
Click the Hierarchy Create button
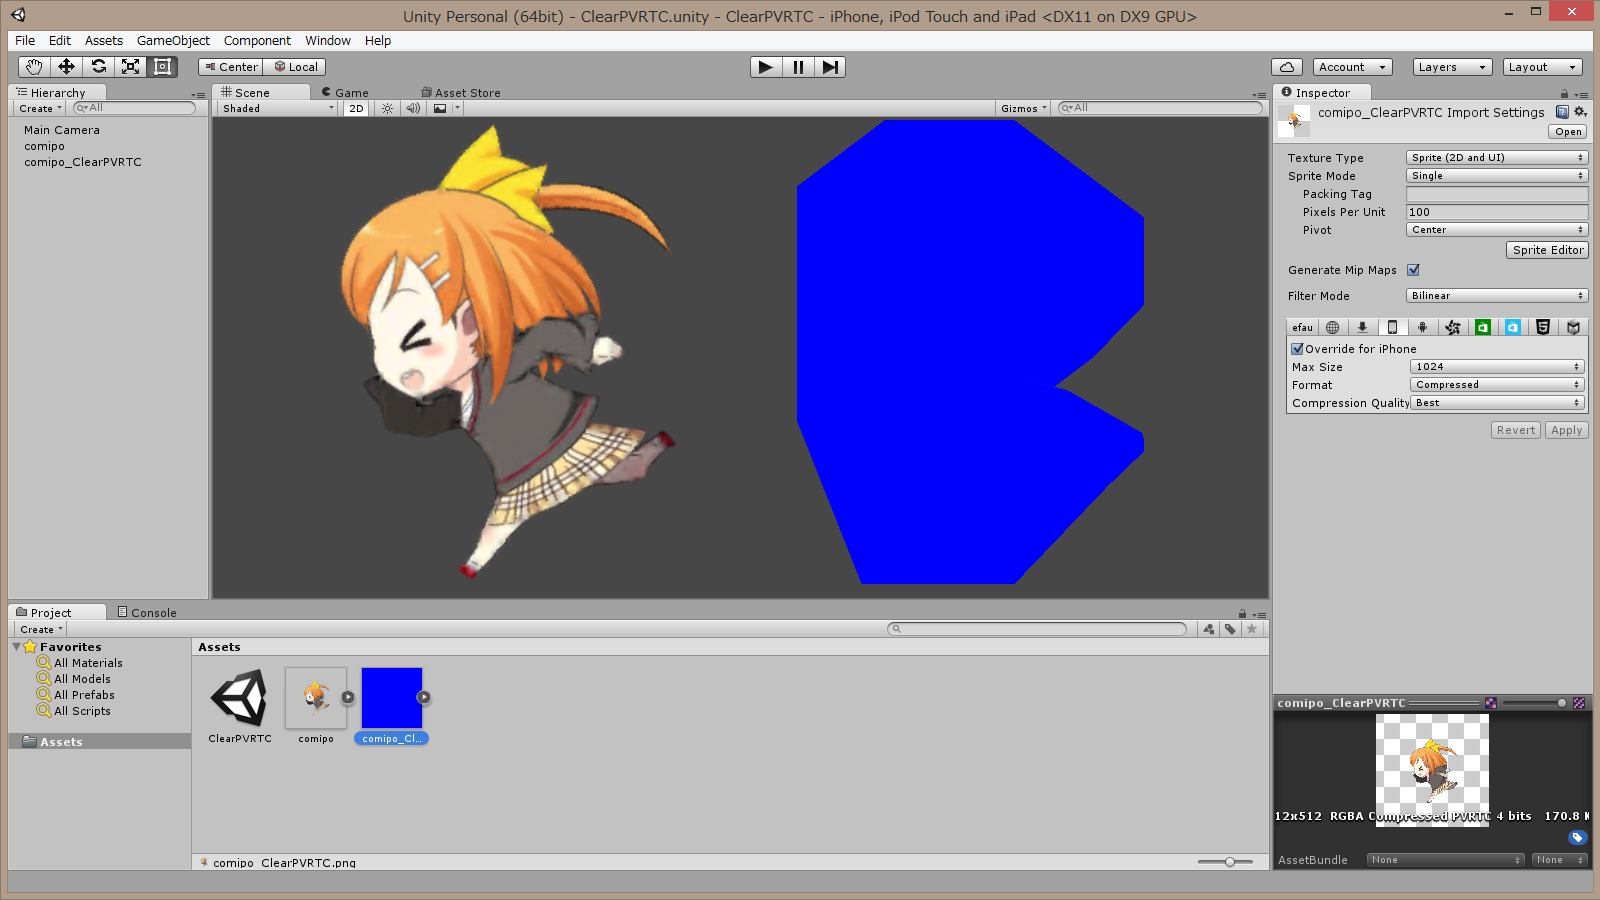click(x=40, y=108)
